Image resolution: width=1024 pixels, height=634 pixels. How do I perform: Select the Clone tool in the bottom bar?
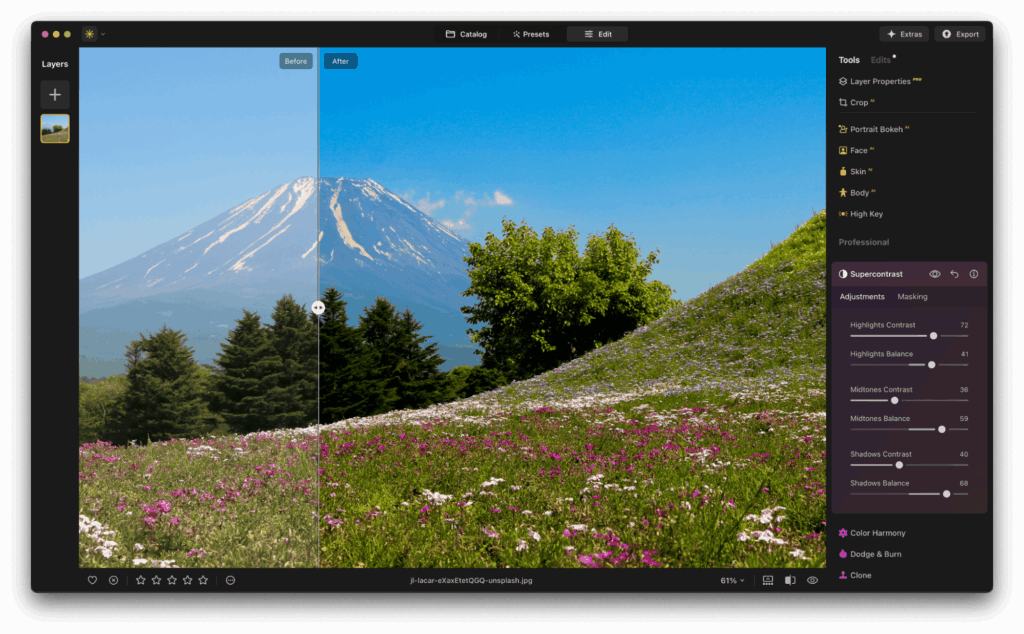[x=860, y=574]
